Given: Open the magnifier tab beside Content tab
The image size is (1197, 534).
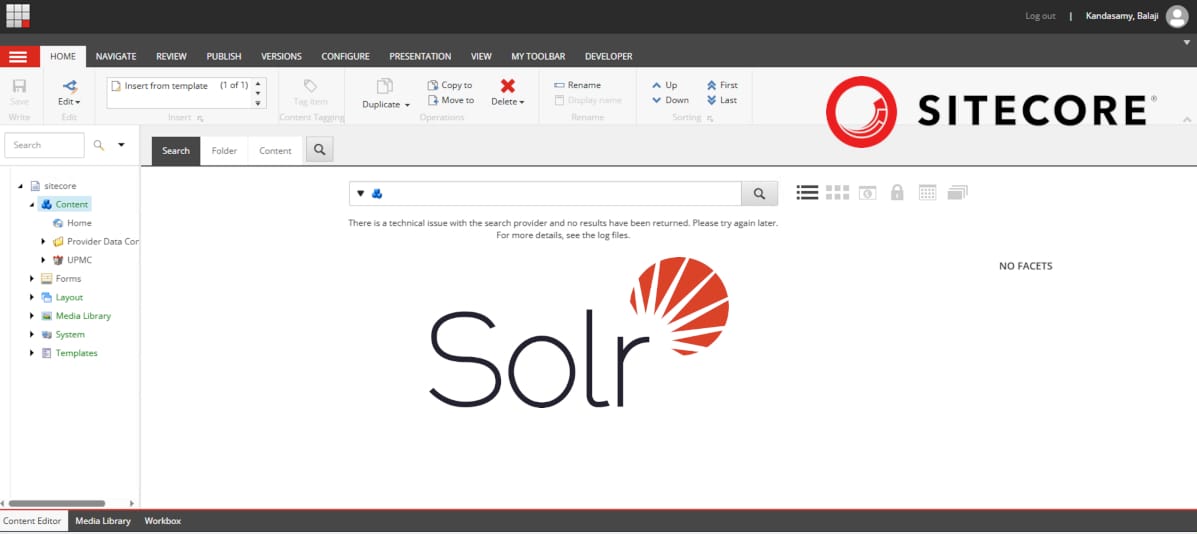Looking at the screenshot, I should [x=320, y=150].
